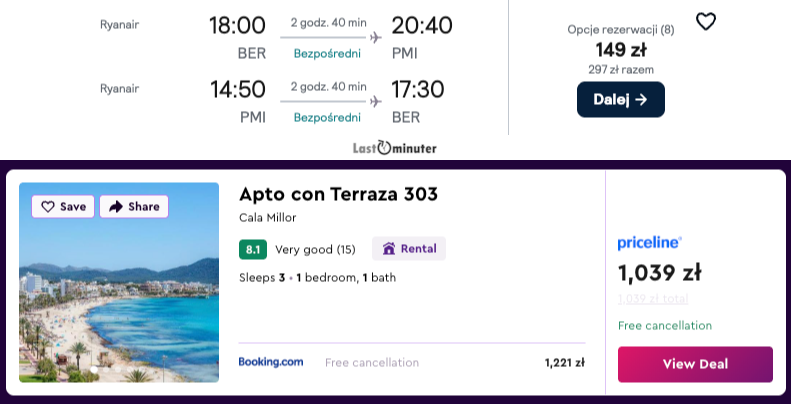The height and width of the screenshot is (404, 791).
Task: Click the Booking.com logo
Action: (x=271, y=362)
